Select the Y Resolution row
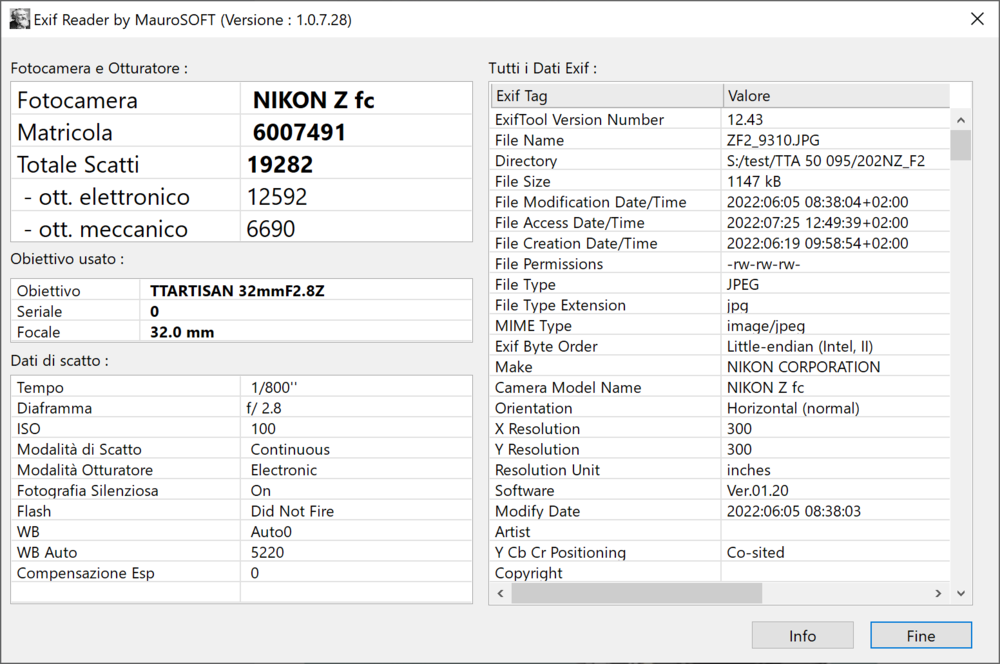This screenshot has width=1000, height=664. coord(719,449)
